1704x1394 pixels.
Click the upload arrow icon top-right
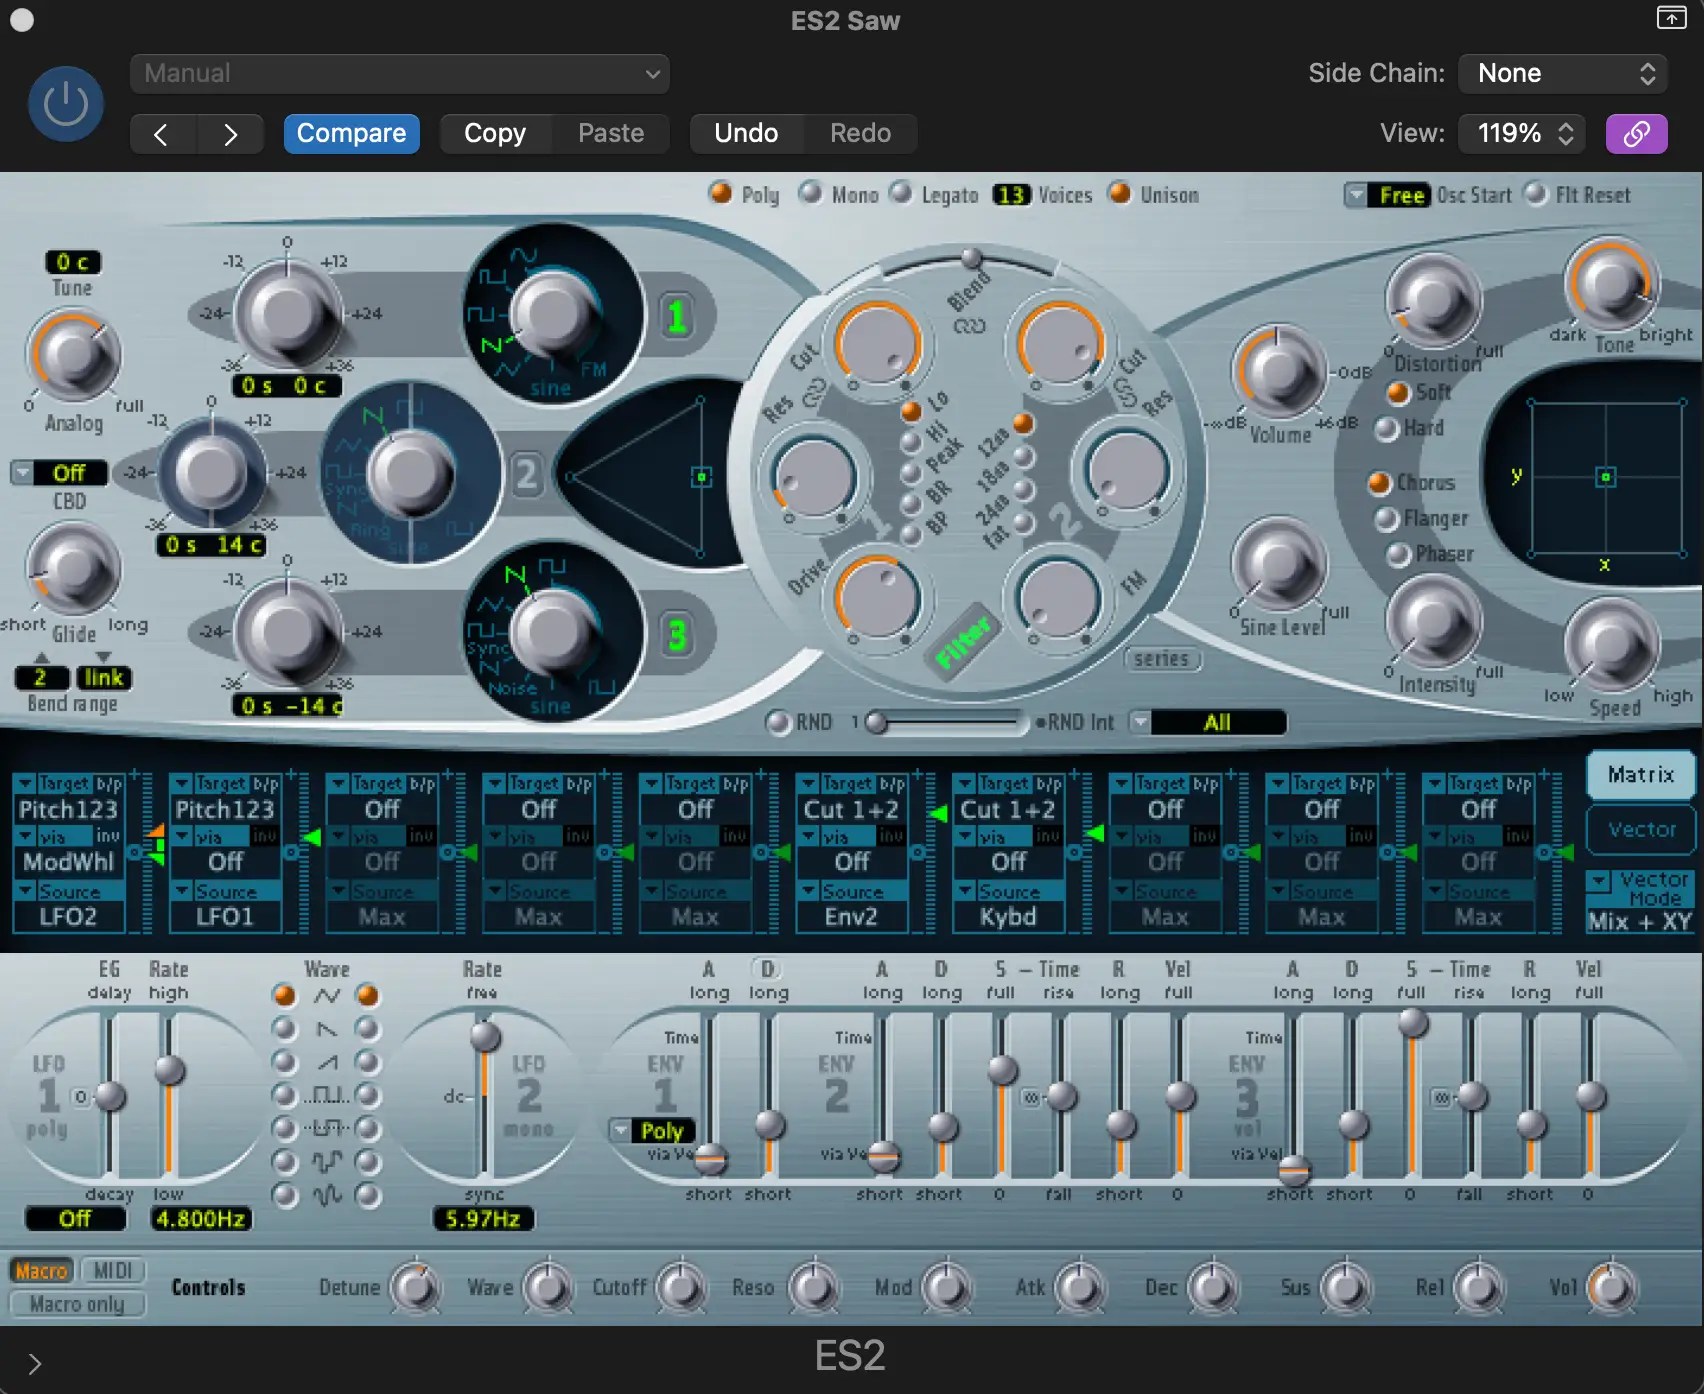point(1670,18)
